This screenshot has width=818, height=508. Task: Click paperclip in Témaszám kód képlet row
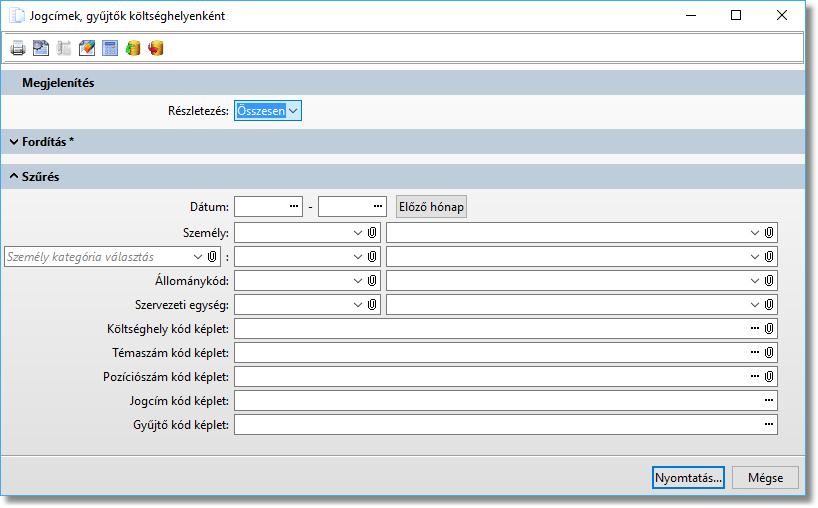click(769, 353)
